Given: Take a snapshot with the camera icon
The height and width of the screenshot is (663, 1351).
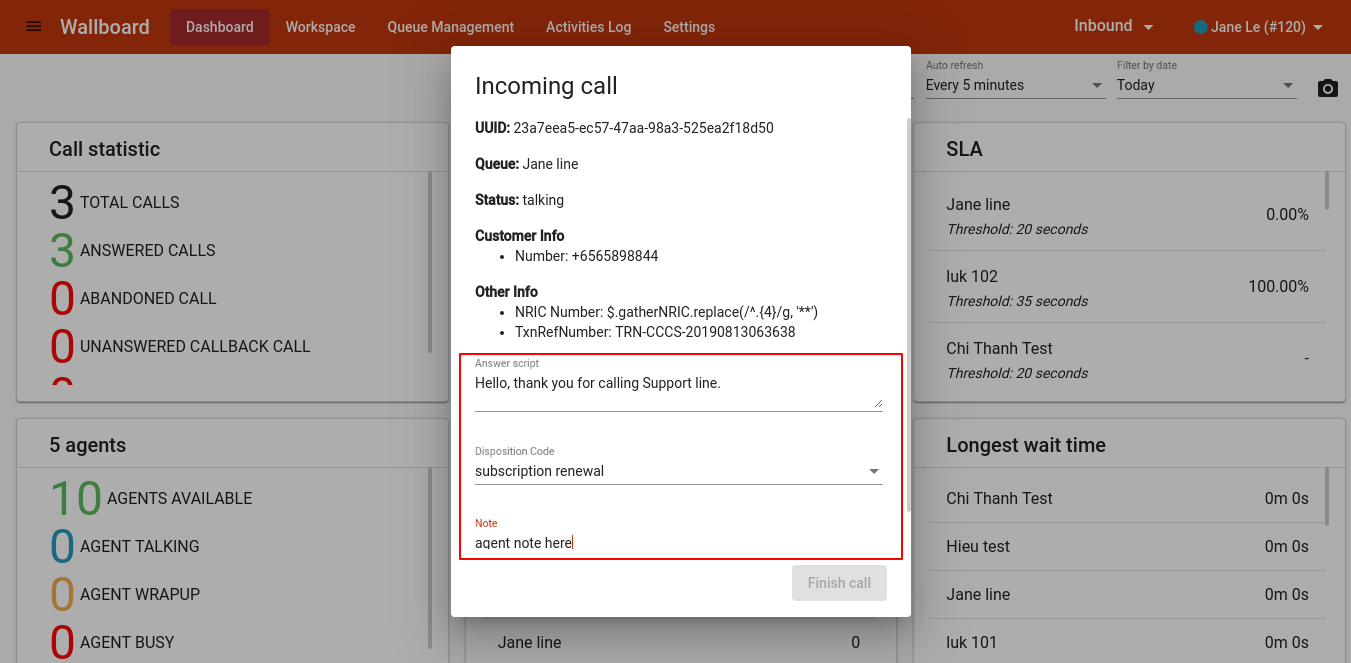Looking at the screenshot, I should 1327,88.
